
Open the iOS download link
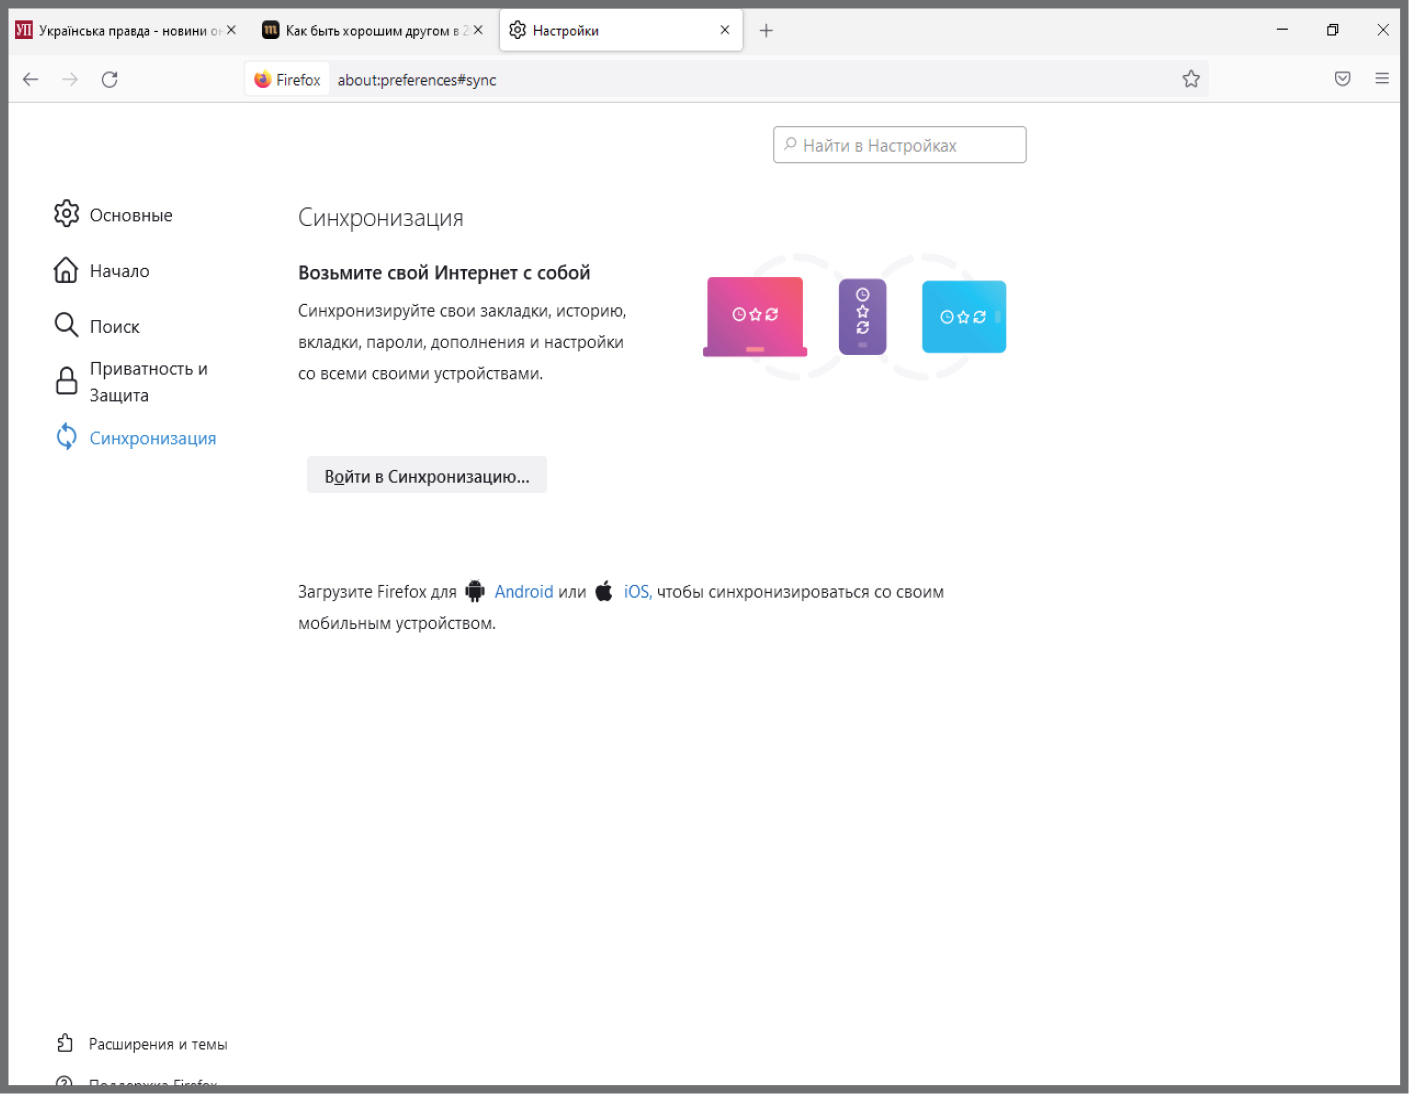pos(637,592)
